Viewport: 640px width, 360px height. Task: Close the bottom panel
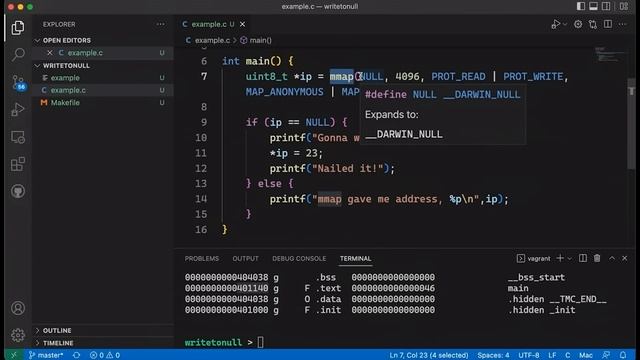[624, 258]
